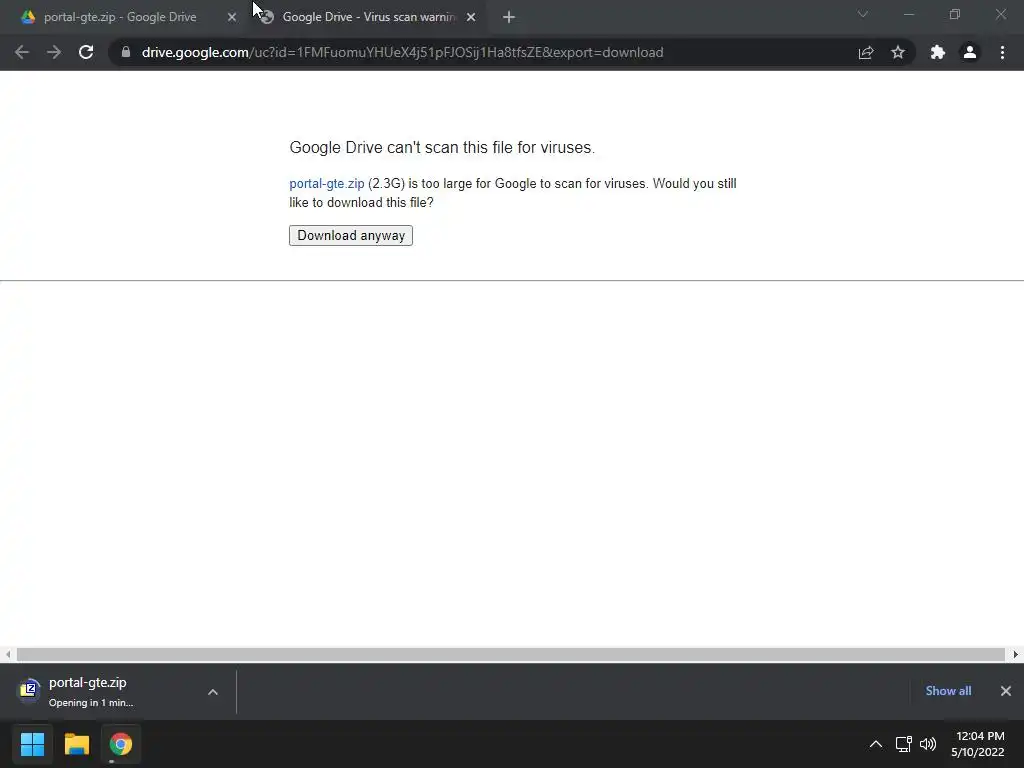Viewport: 1024px width, 768px height.
Task: Click the Google Drive virus heading text
Action: [442, 148]
